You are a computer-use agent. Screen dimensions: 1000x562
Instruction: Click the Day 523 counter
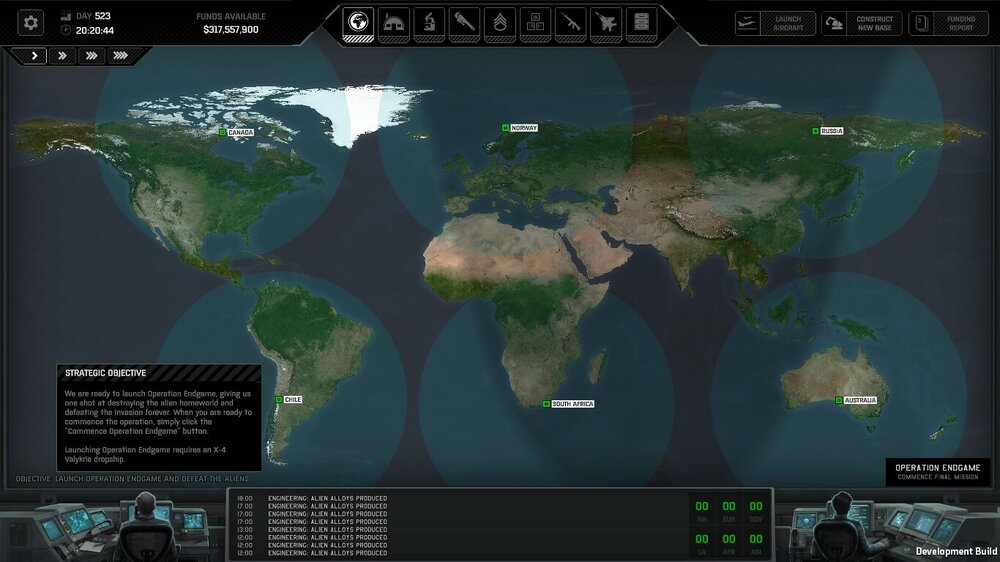93,16
